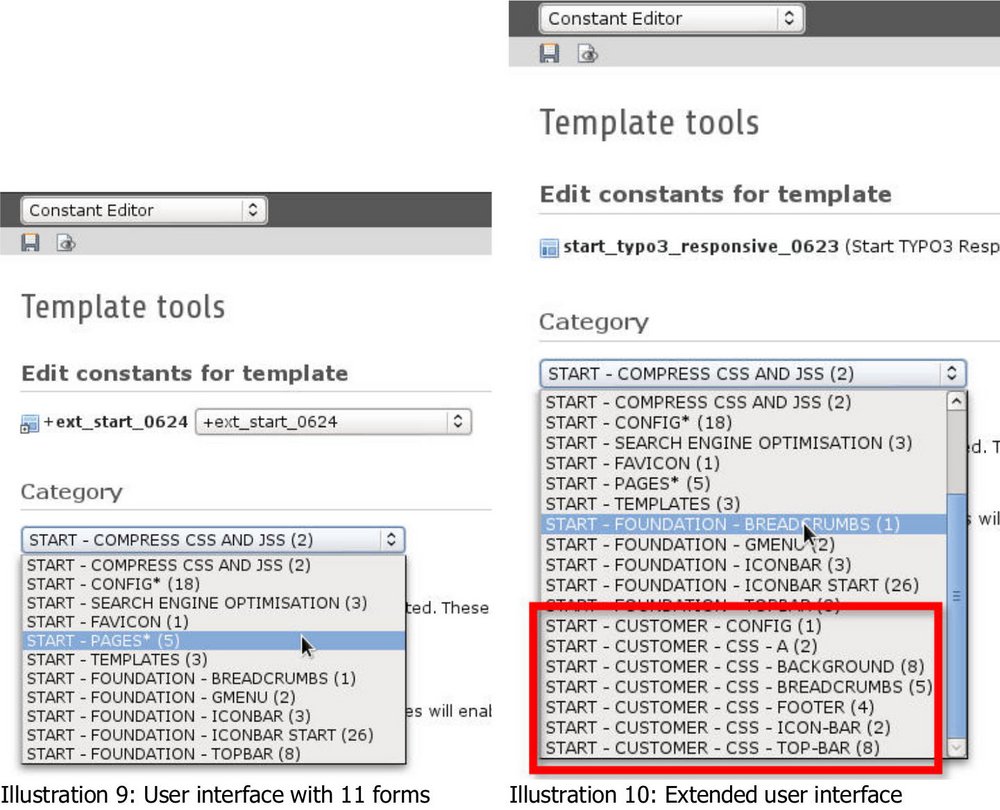
Task: Open the +ext_start_0624 template selector
Action: click(x=333, y=422)
